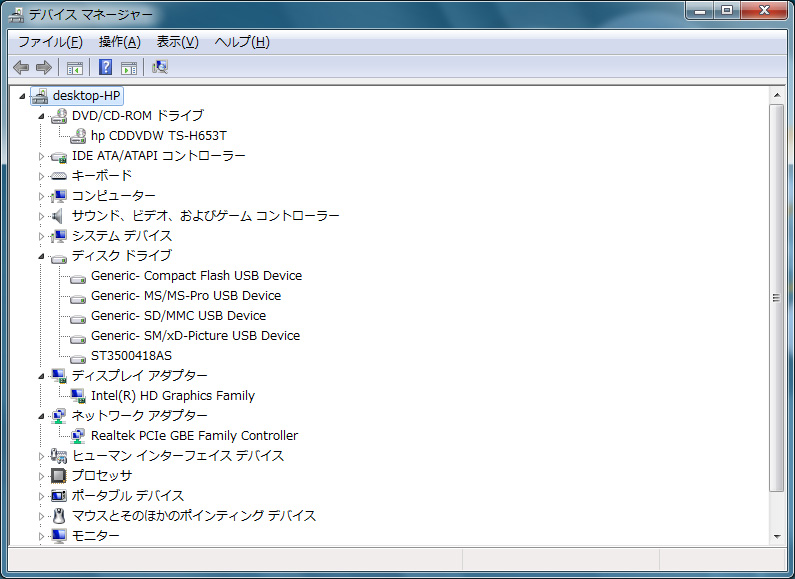Select the desktop-HP root computer node
The width and height of the screenshot is (795, 579).
[x=86, y=95]
